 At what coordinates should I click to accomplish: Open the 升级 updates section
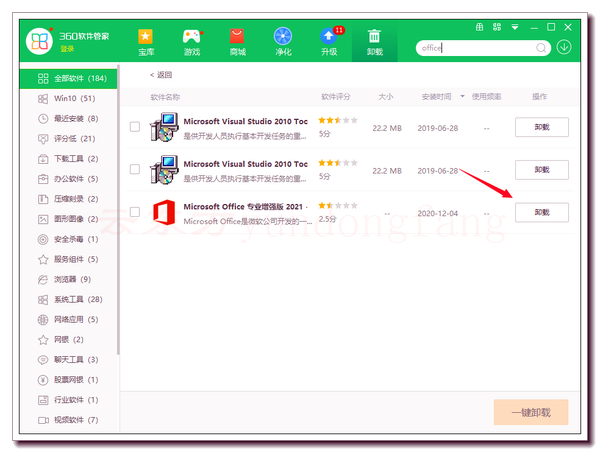point(330,42)
